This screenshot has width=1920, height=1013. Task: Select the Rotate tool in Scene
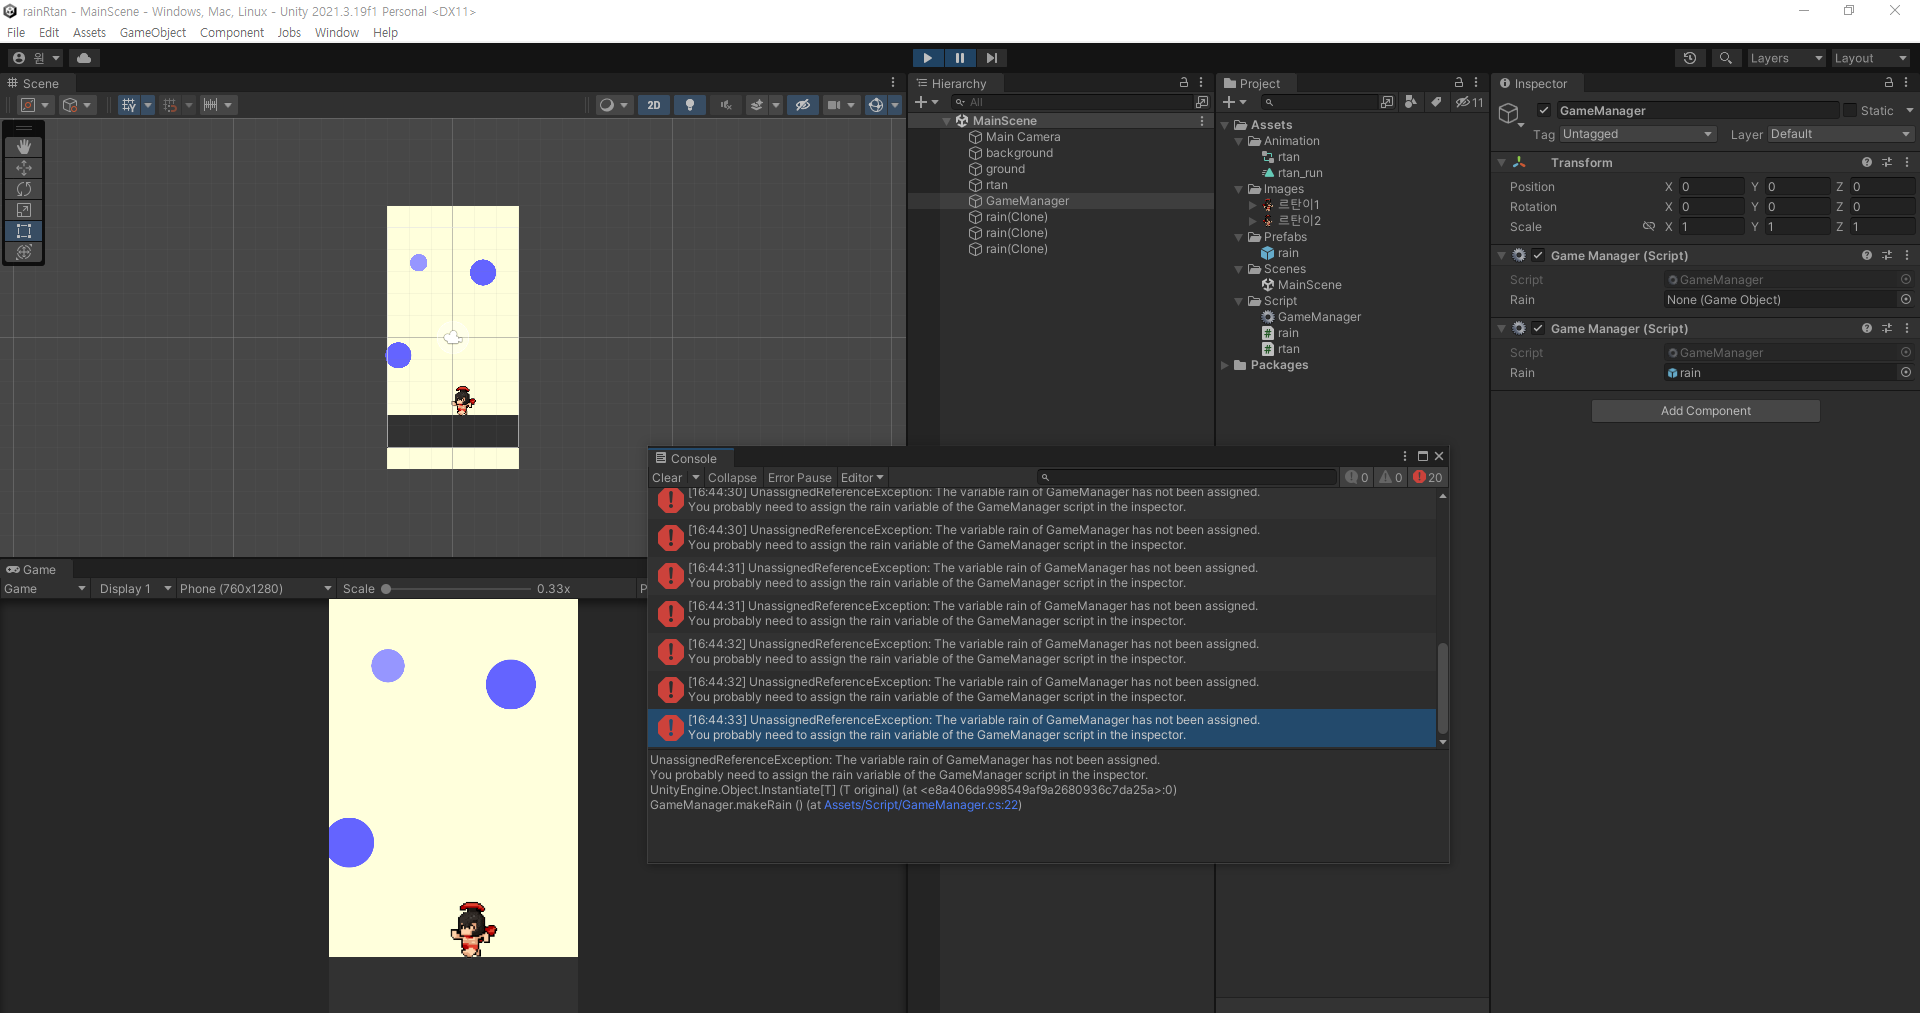24,188
